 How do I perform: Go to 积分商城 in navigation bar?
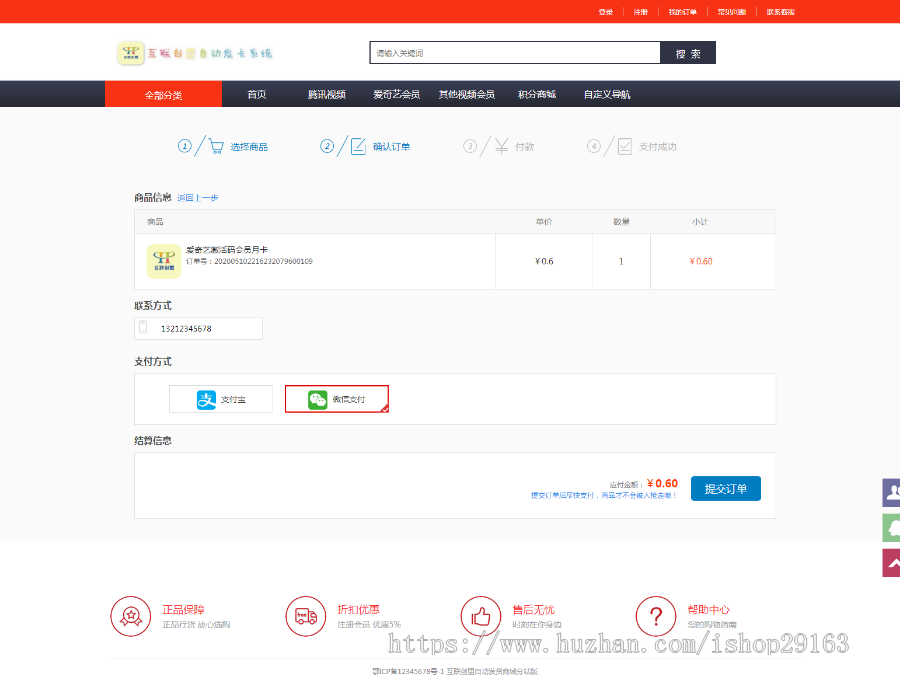tap(536, 94)
